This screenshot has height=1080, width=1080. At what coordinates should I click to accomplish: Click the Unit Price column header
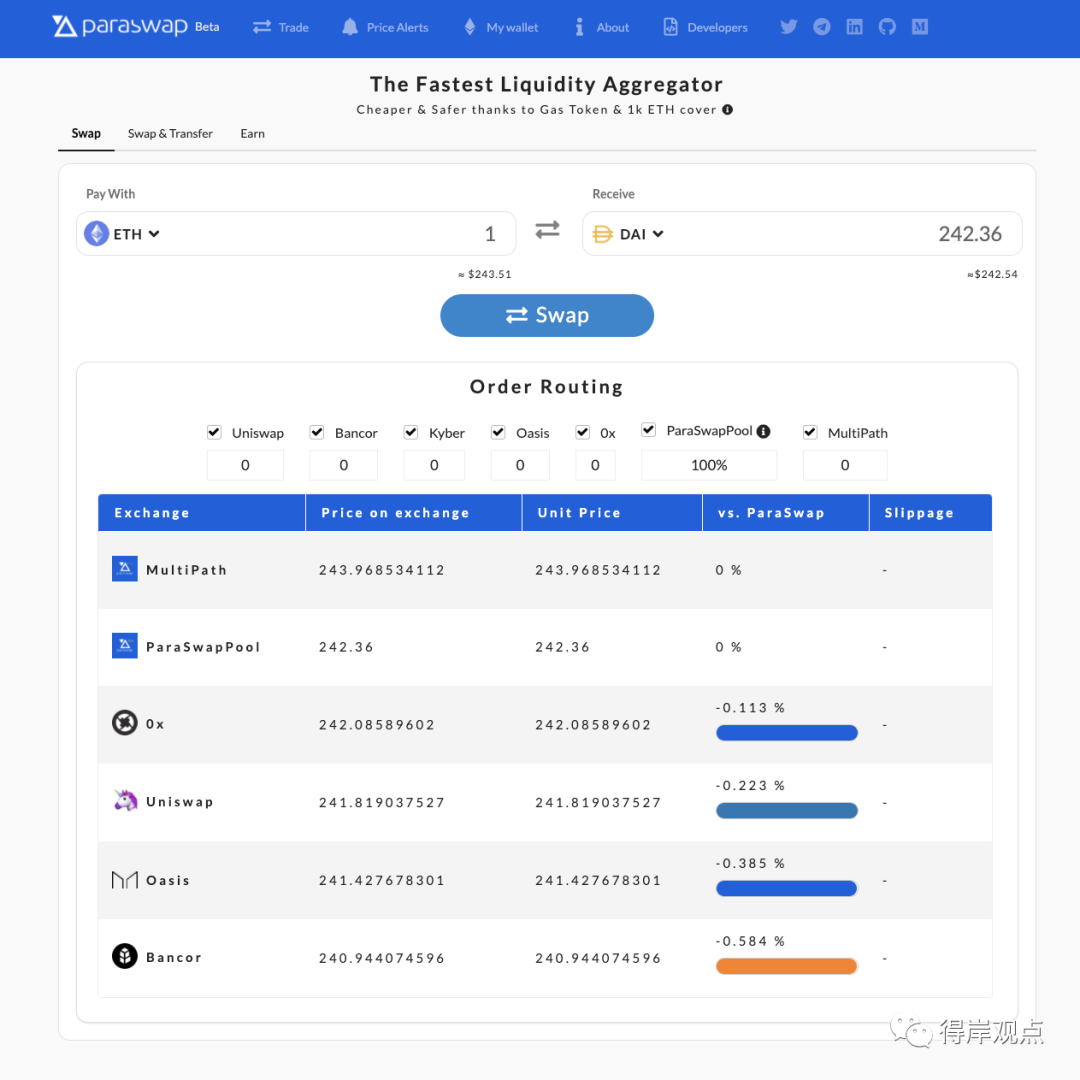point(612,512)
